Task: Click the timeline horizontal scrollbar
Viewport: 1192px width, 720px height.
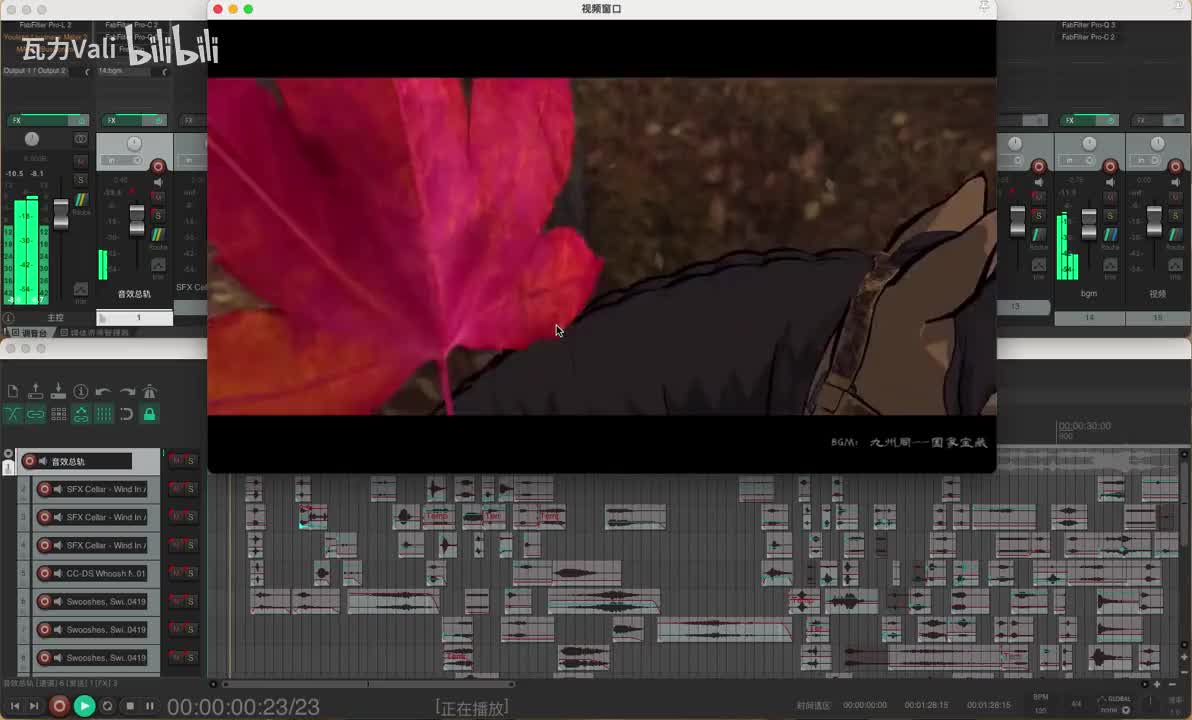Action: tap(369, 684)
